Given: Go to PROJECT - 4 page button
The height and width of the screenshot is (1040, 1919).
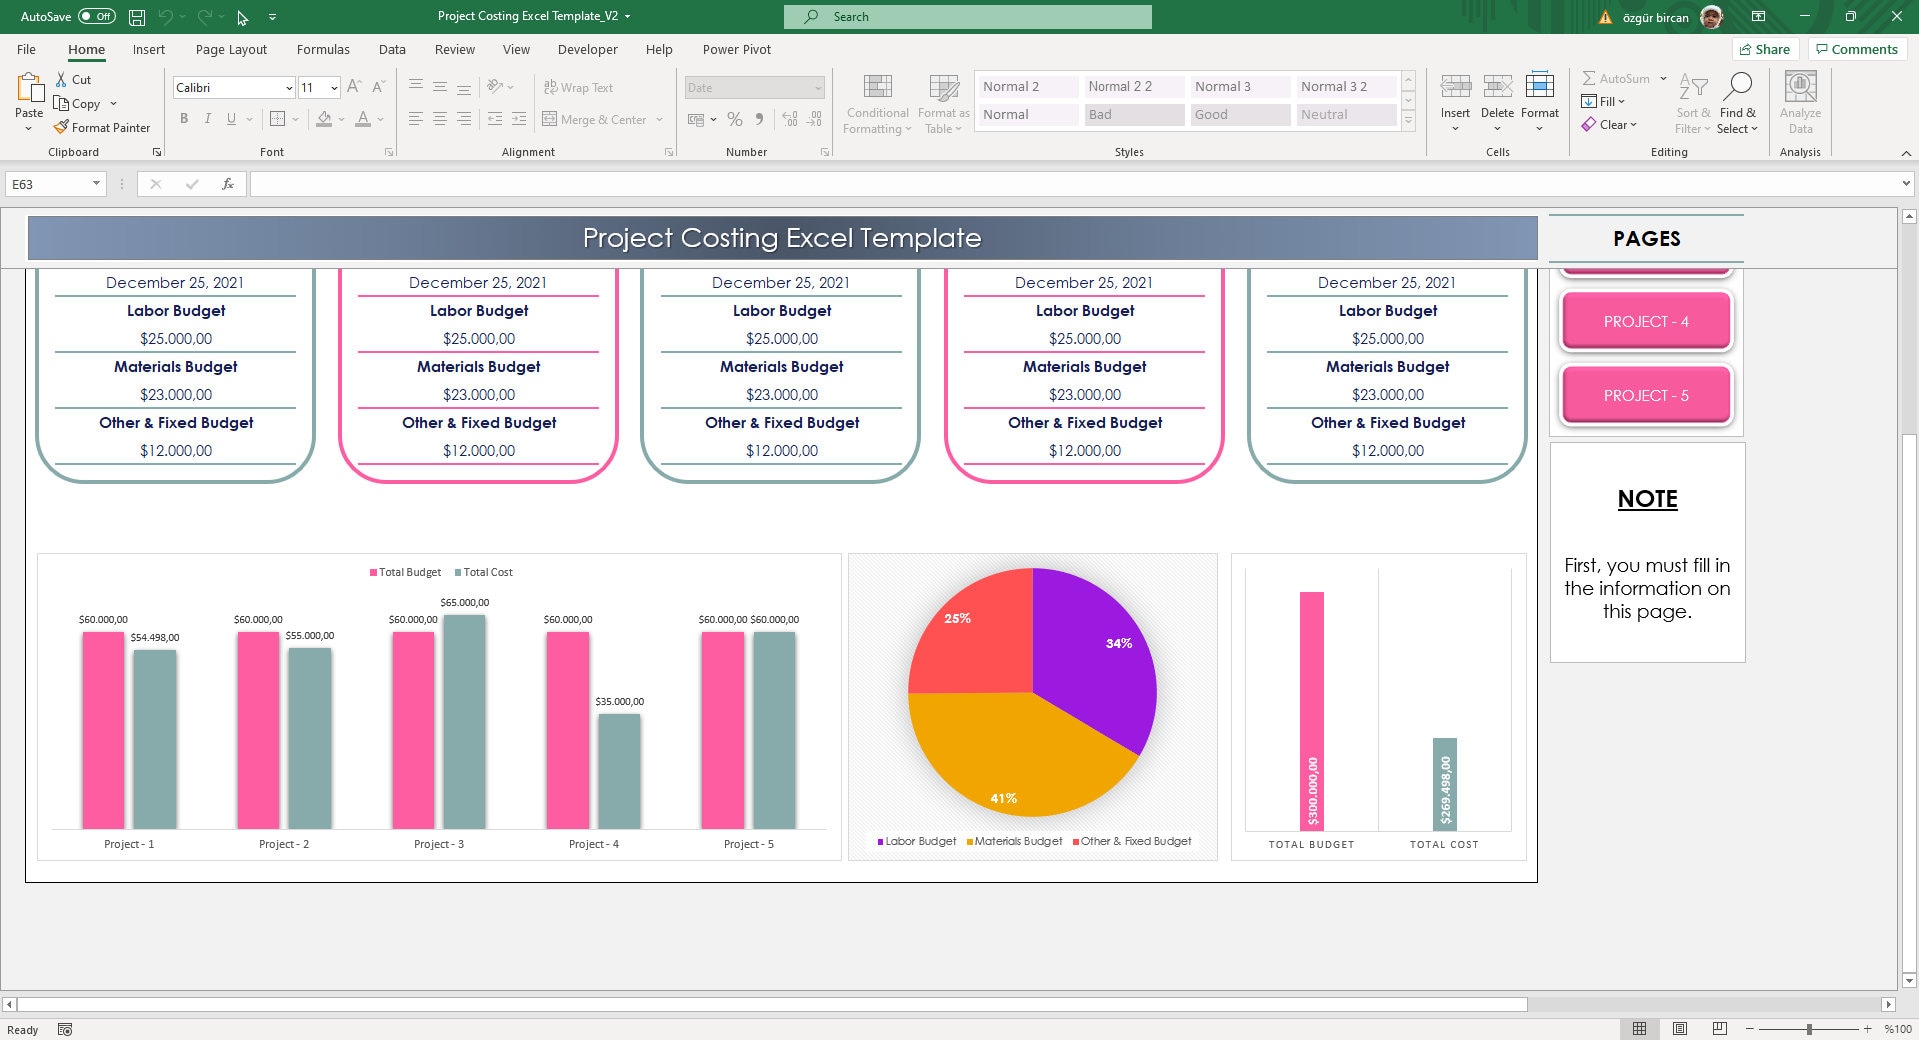Looking at the screenshot, I should pyautogui.click(x=1646, y=321).
